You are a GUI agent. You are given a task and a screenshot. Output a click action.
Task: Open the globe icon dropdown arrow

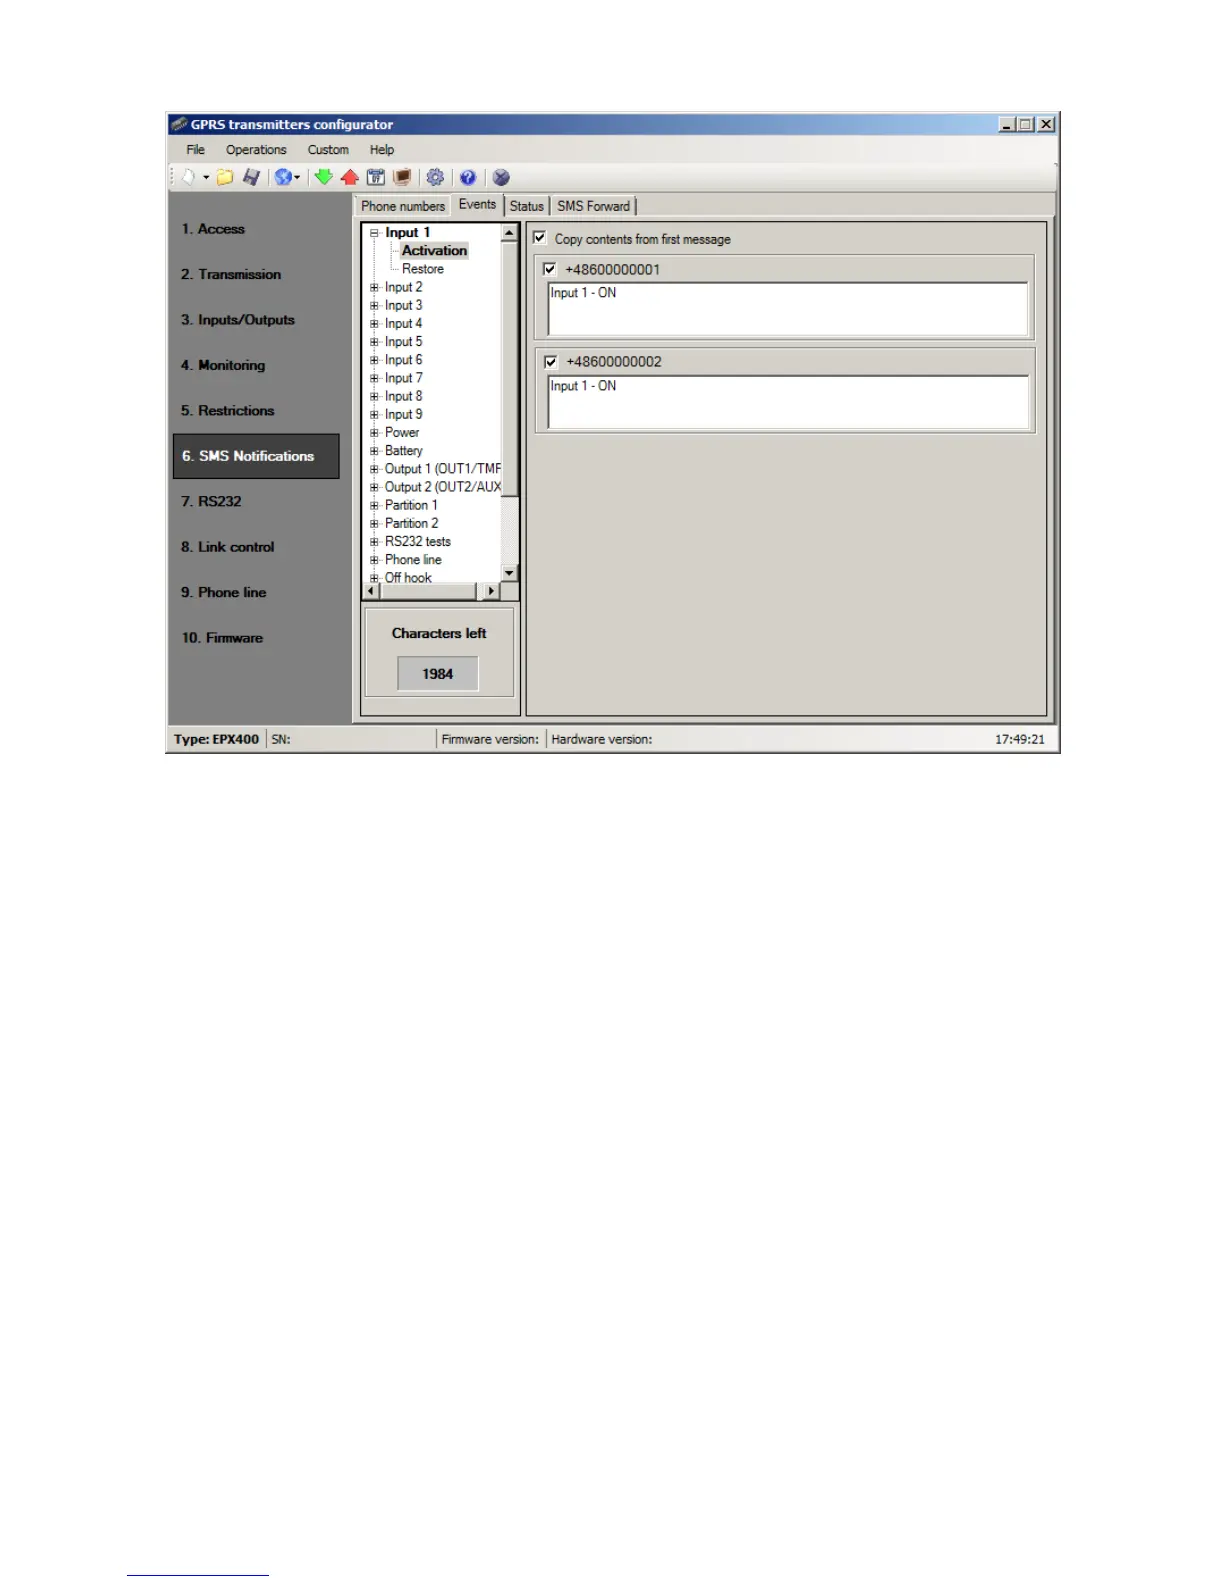[297, 178]
